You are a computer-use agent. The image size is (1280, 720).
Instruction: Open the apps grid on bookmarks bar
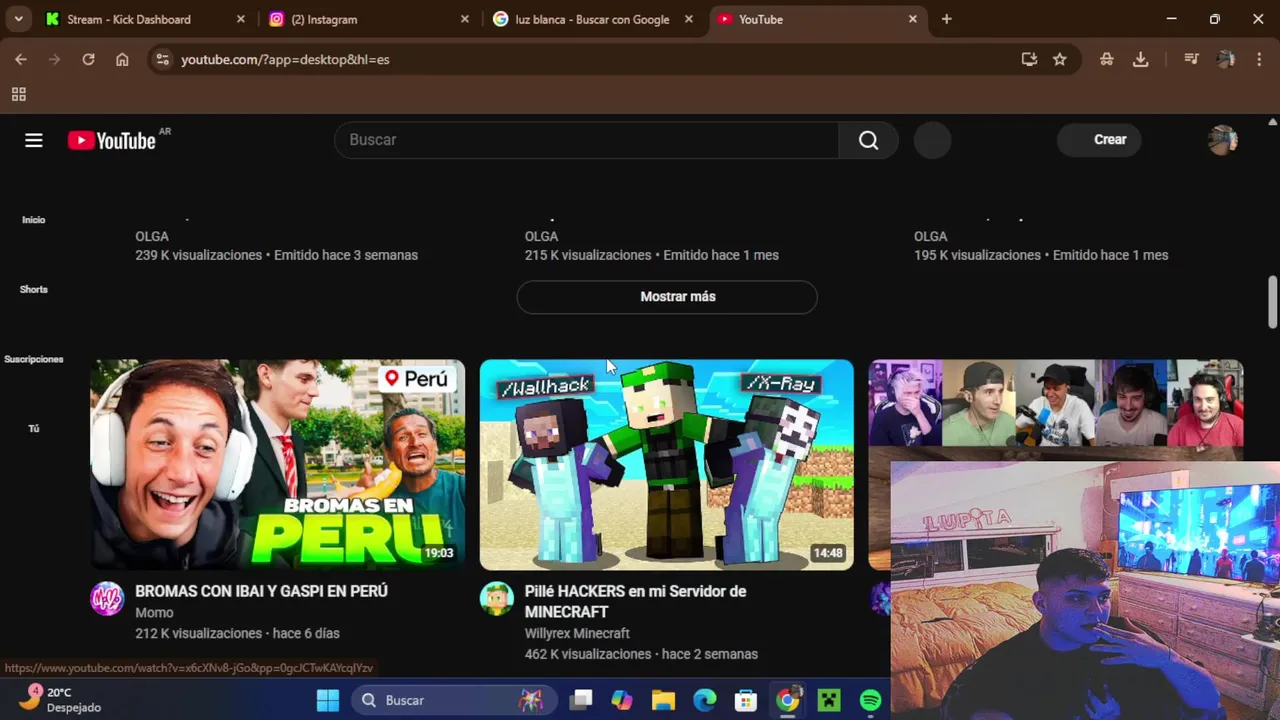pos(18,95)
